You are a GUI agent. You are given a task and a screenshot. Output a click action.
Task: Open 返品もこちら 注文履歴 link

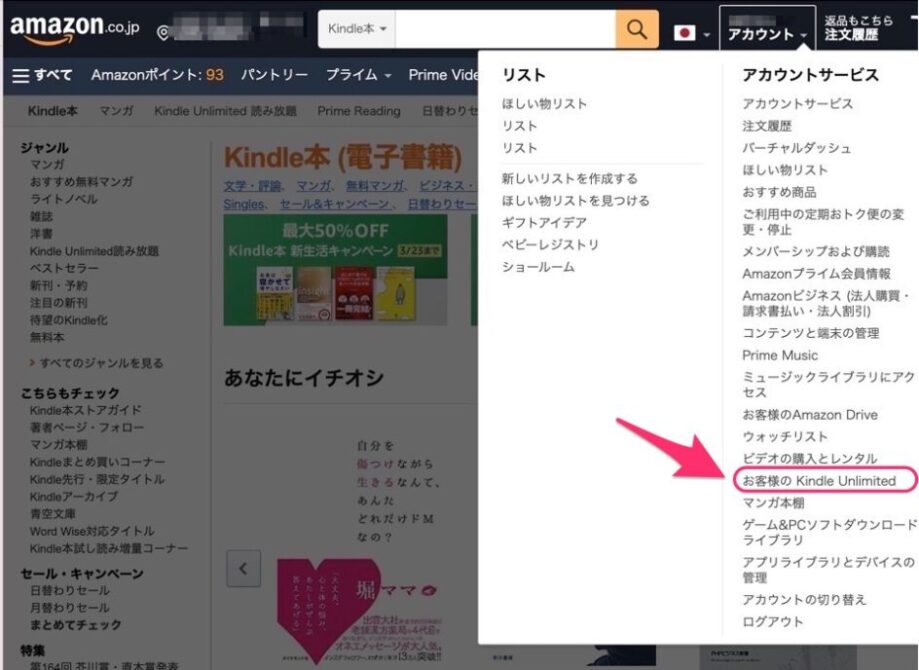click(x=859, y=28)
